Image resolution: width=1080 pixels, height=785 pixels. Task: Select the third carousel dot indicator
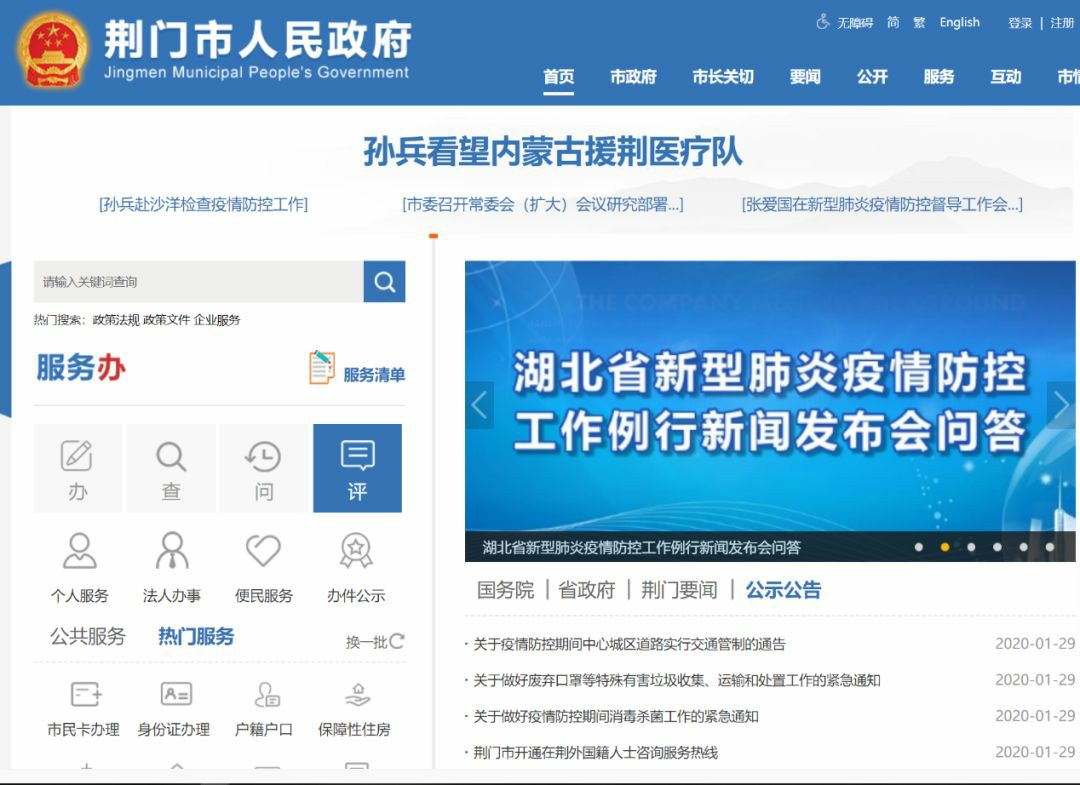(x=971, y=547)
